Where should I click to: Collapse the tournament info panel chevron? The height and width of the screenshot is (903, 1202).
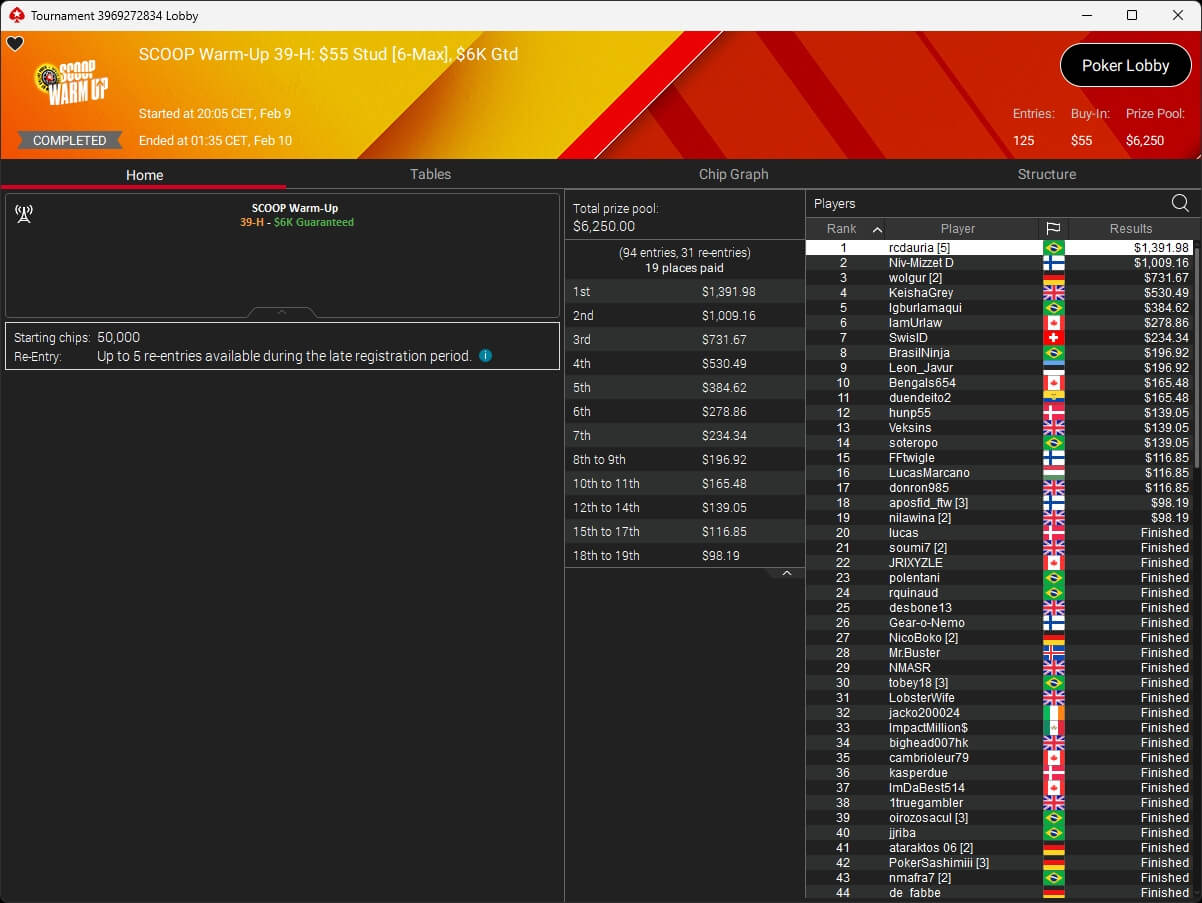tap(282, 312)
